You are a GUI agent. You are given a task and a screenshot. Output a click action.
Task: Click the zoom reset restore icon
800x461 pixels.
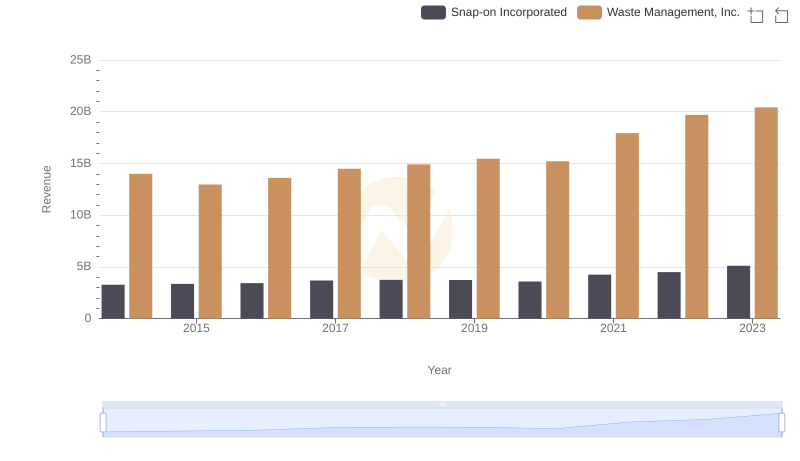(781, 15)
